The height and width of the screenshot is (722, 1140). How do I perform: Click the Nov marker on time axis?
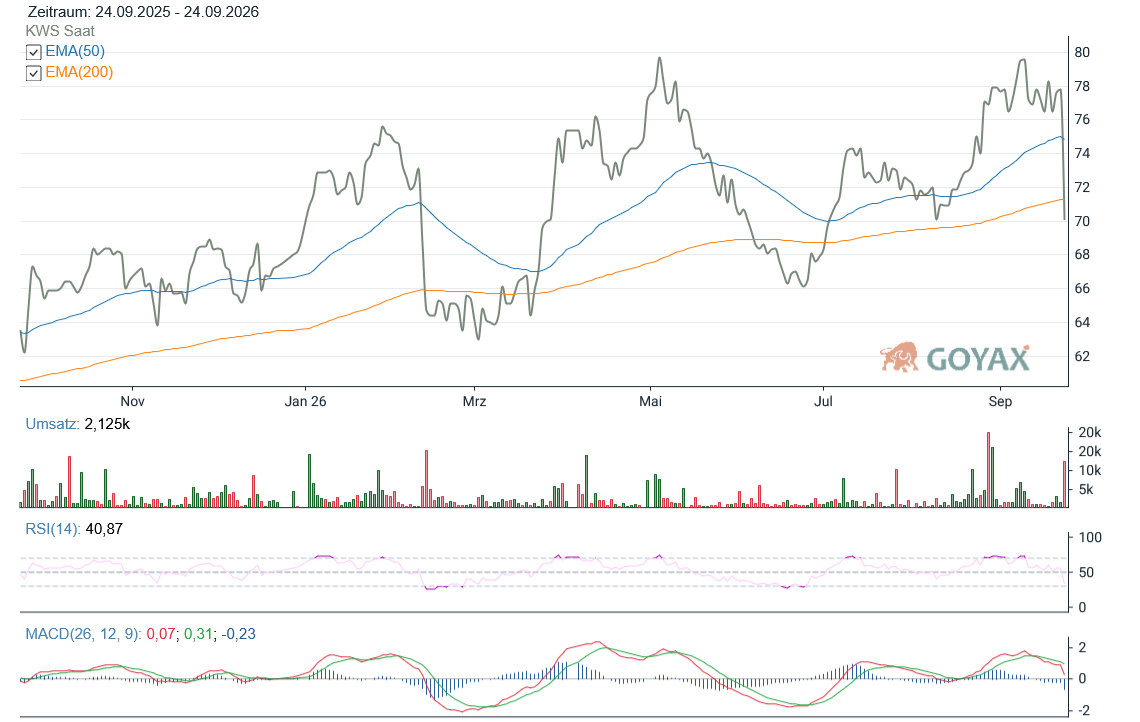132,401
